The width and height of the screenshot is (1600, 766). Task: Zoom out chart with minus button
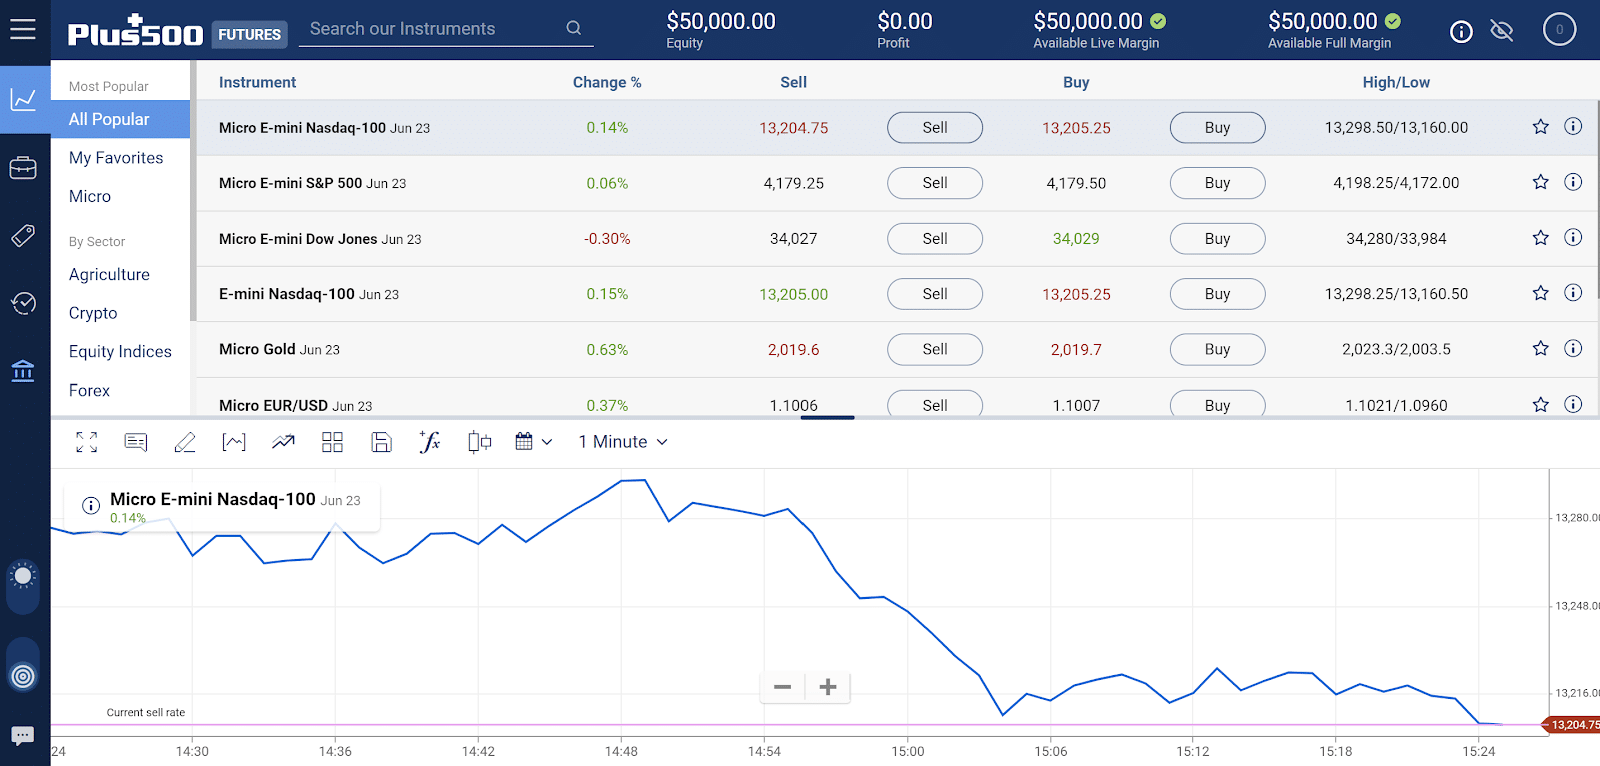[783, 687]
